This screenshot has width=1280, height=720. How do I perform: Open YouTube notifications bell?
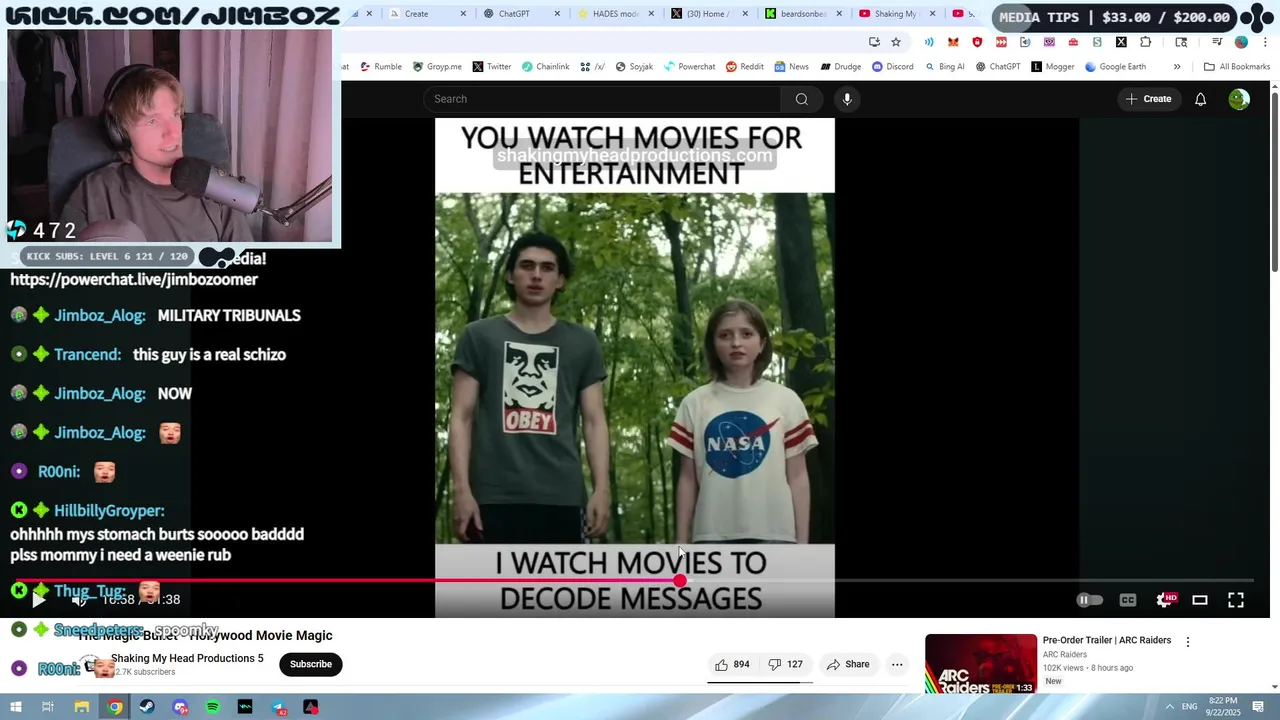1200,99
